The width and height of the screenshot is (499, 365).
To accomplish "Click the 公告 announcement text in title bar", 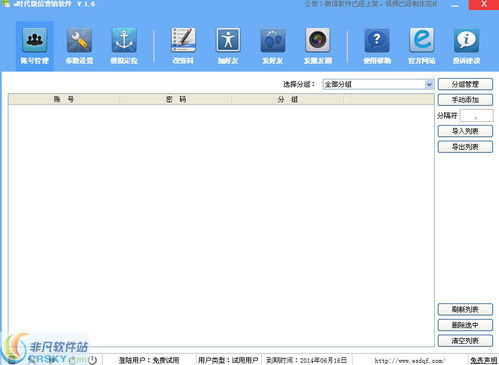I will [370, 4].
